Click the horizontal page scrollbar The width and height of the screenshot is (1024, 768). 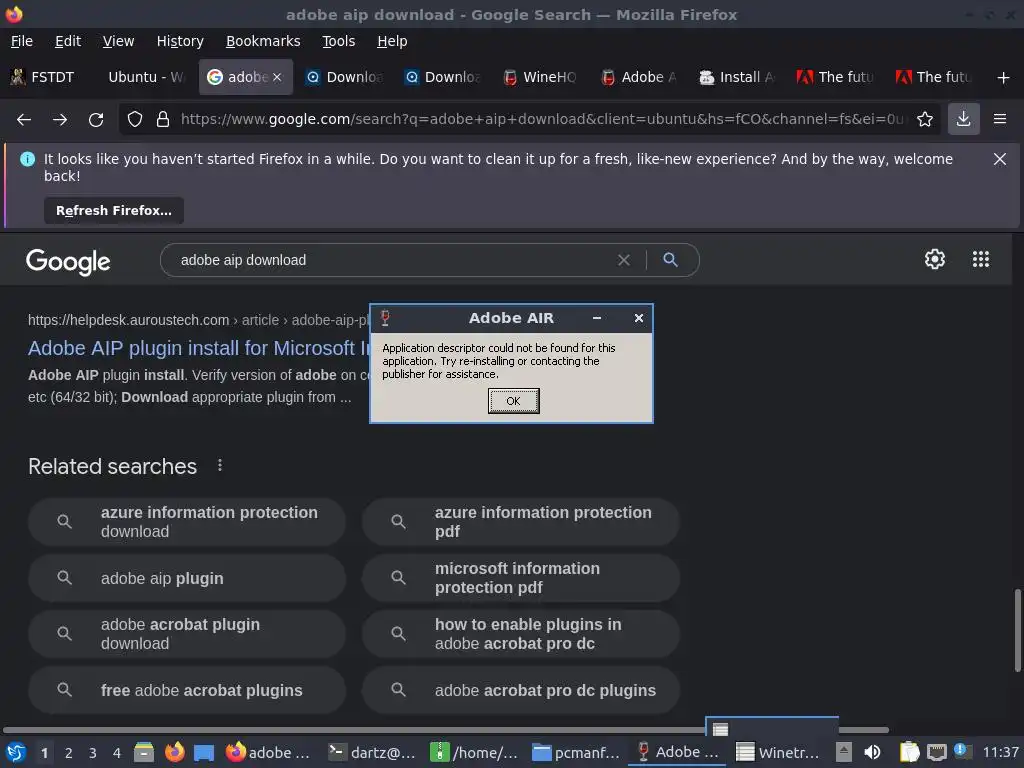click(x=445, y=729)
